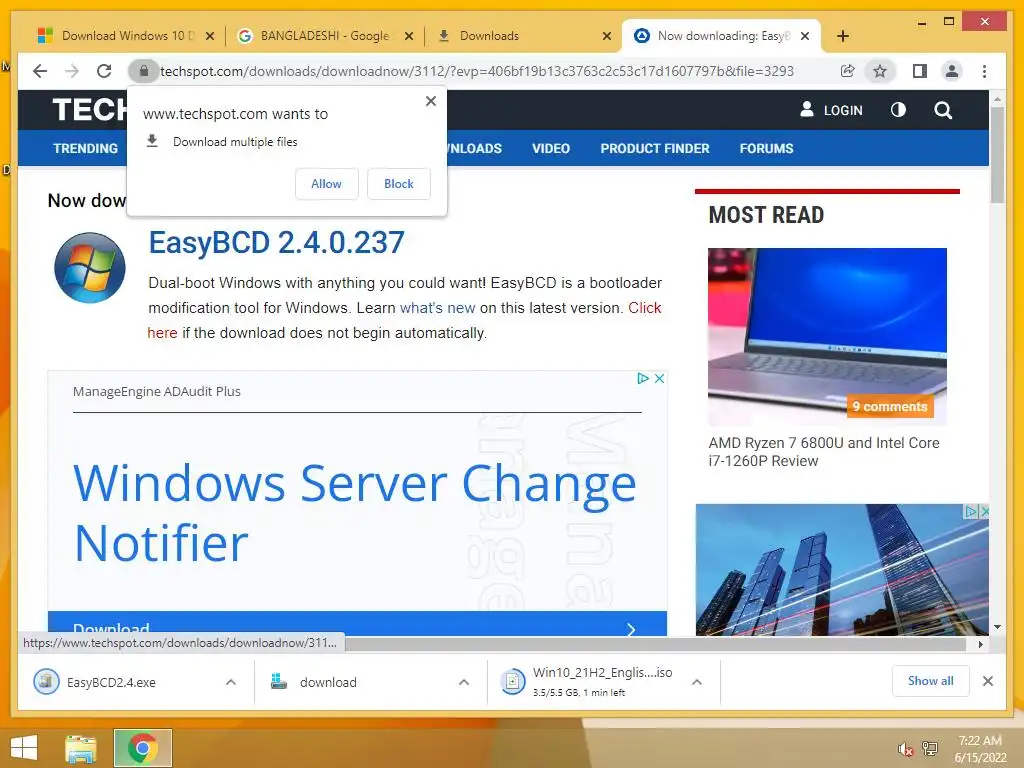Click the EasyBCD 2.4.0.237 title link
This screenshot has width=1024, height=768.
point(276,242)
